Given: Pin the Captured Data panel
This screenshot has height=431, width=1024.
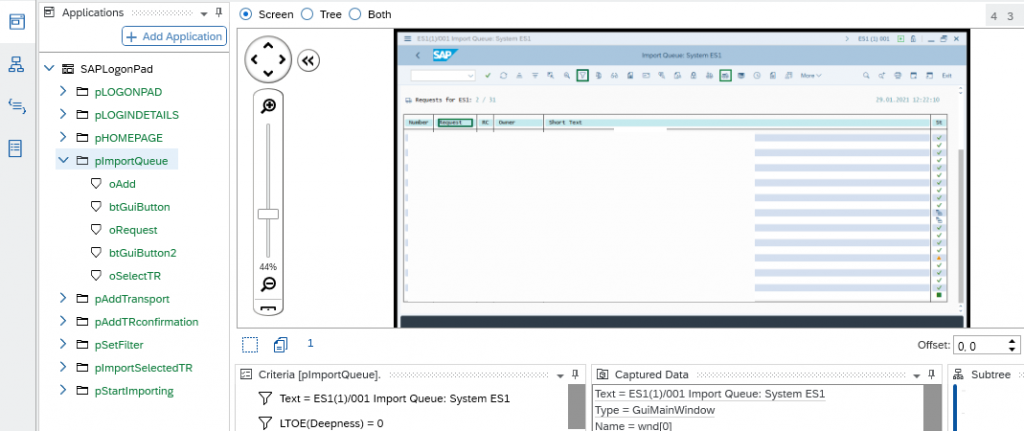Looking at the screenshot, I should tap(931, 374).
